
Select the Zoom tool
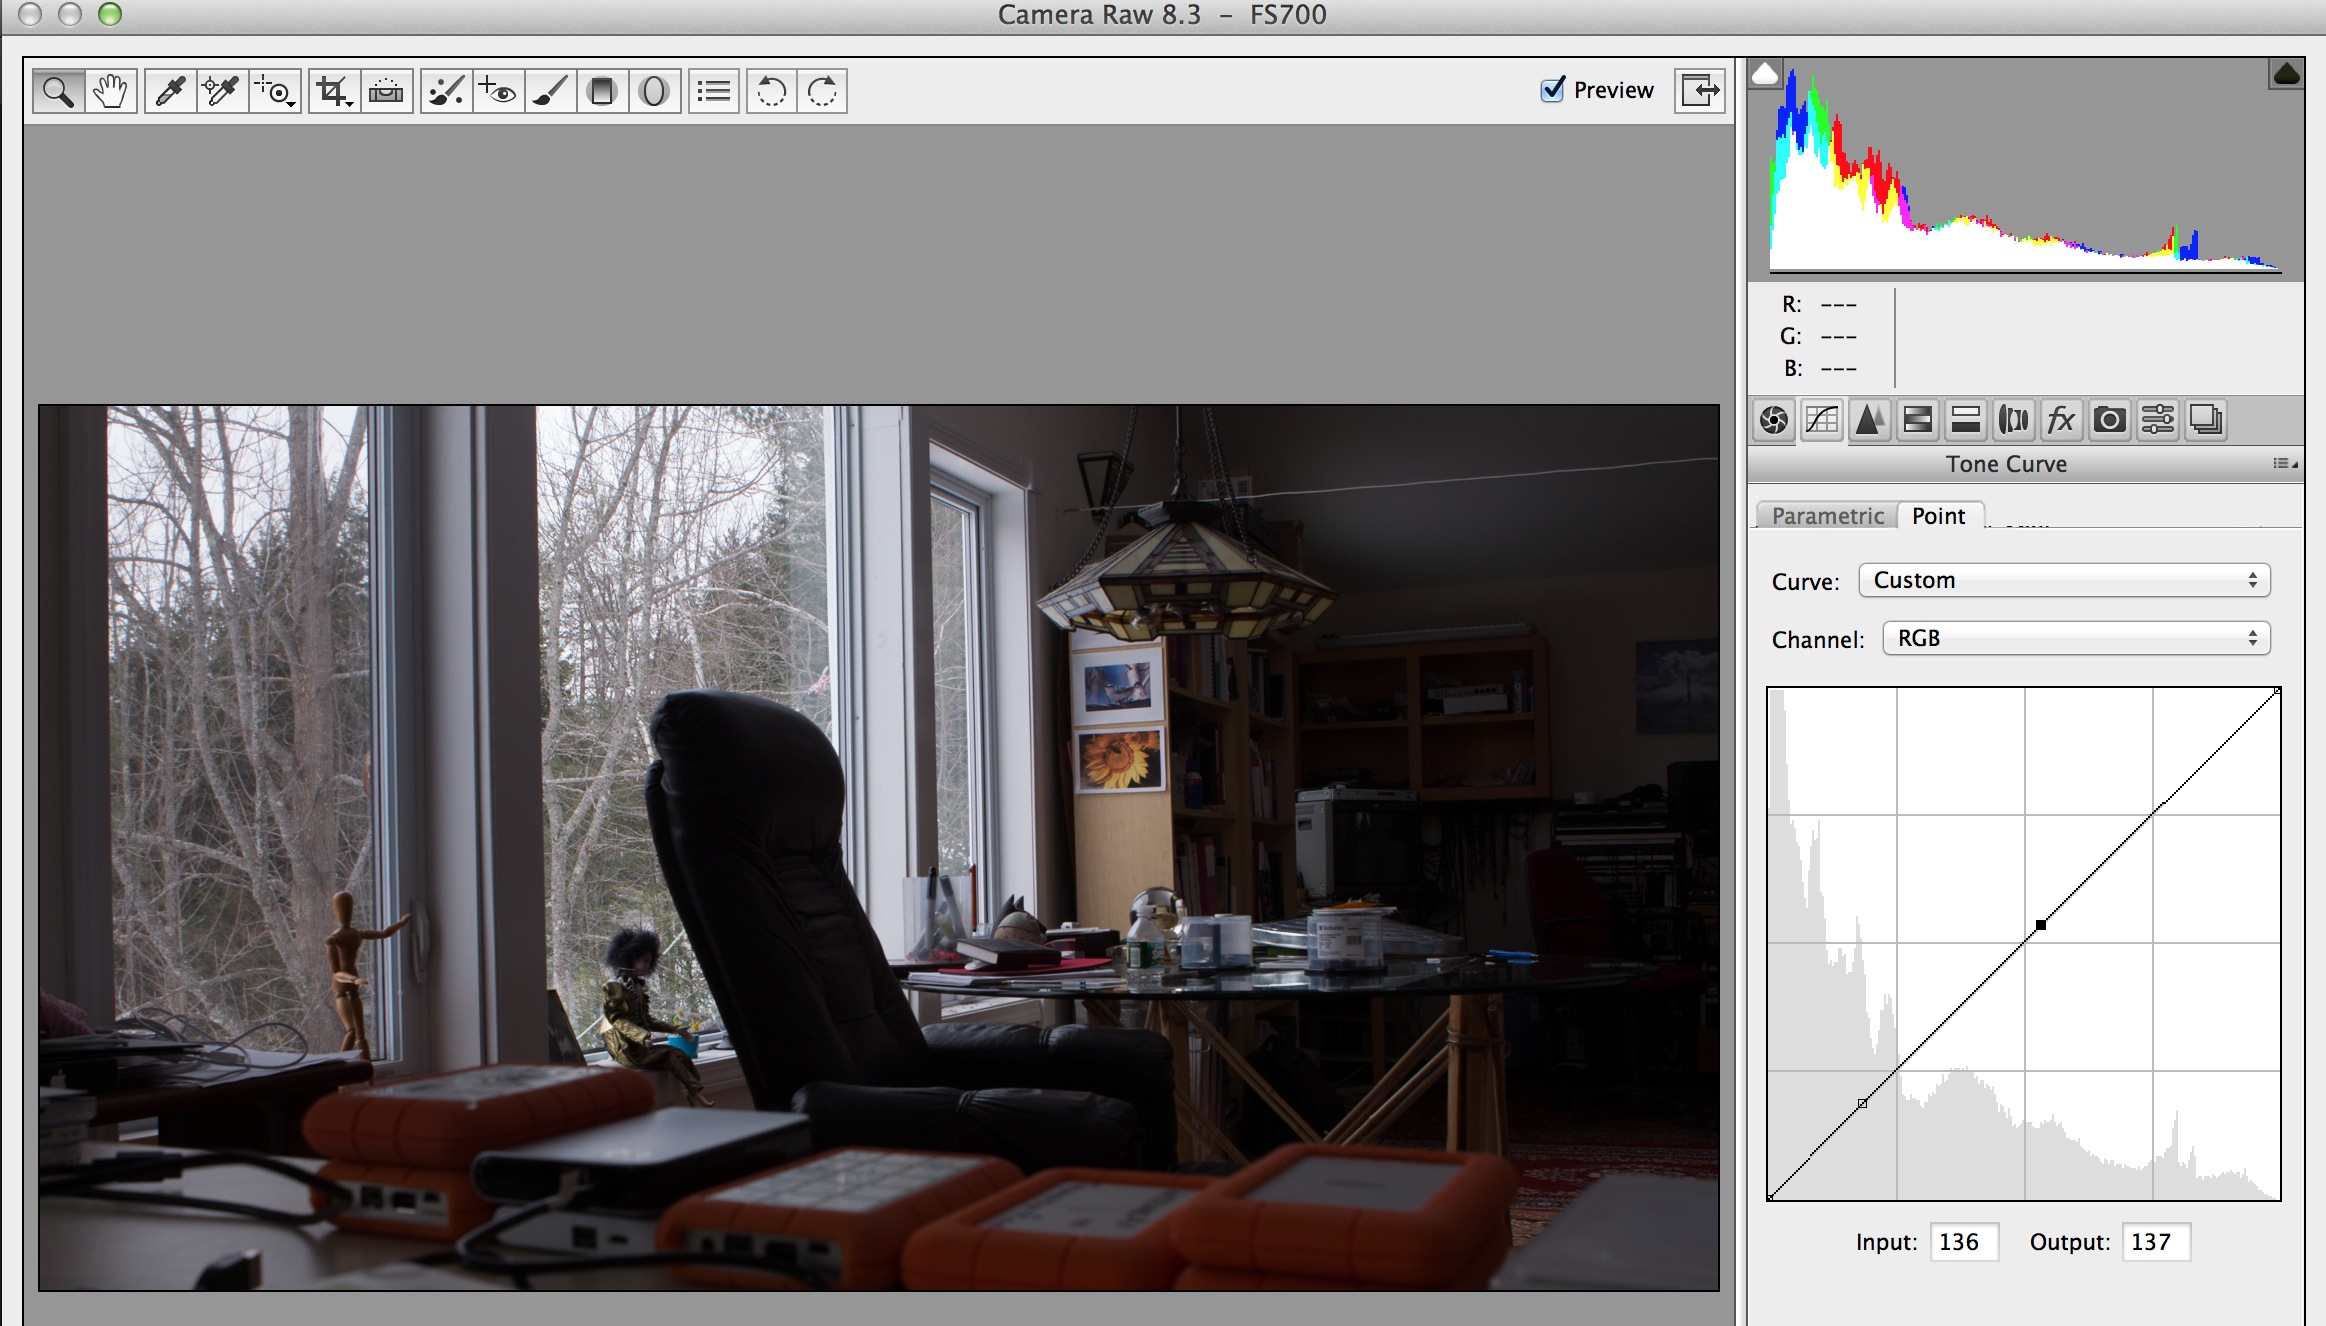(58, 92)
